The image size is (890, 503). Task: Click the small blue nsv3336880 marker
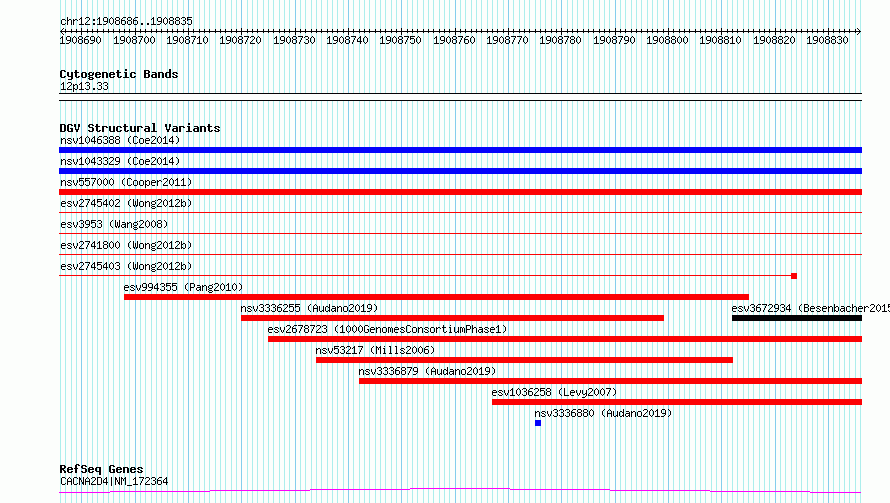pyautogui.click(x=538, y=423)
